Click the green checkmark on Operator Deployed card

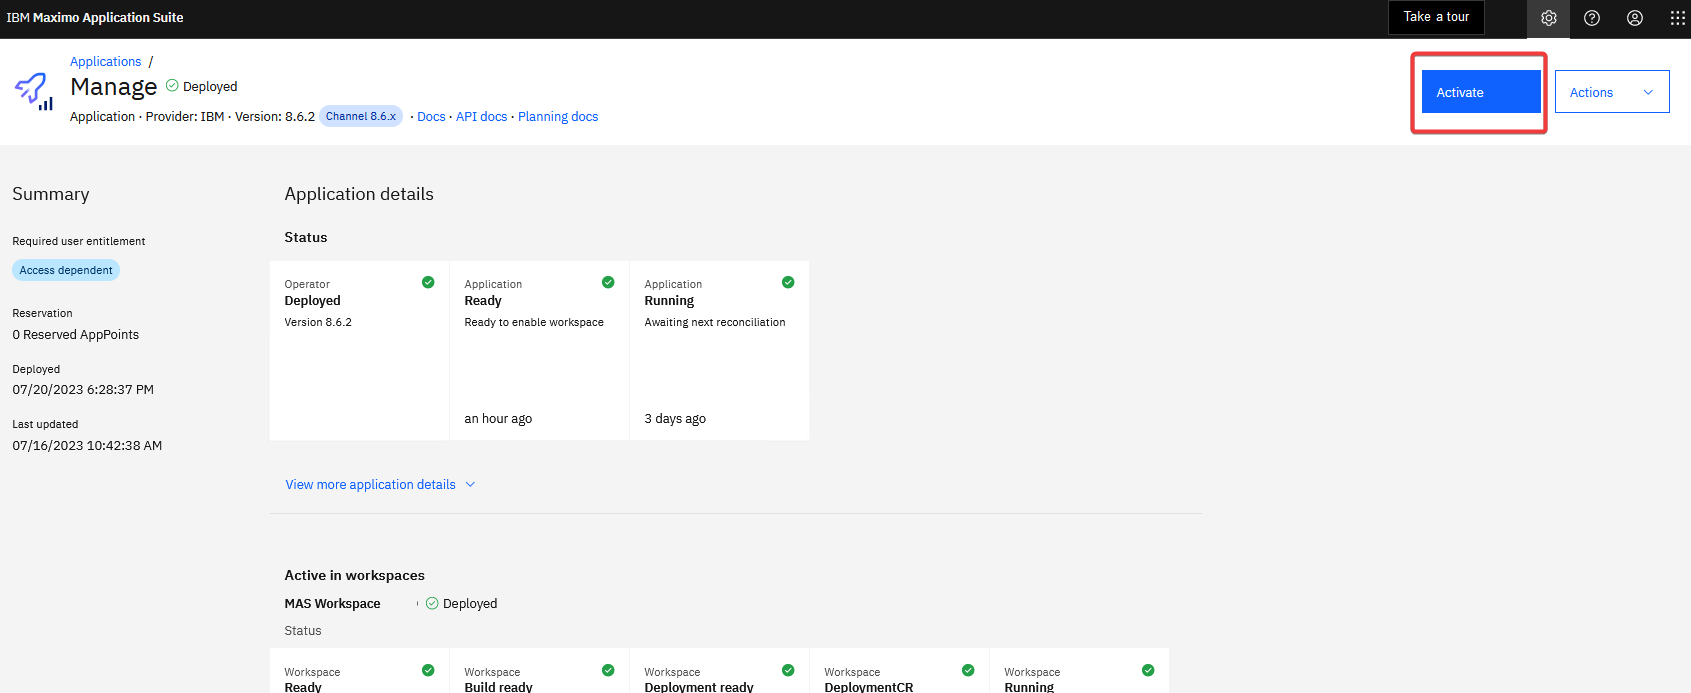click(428, 282)
